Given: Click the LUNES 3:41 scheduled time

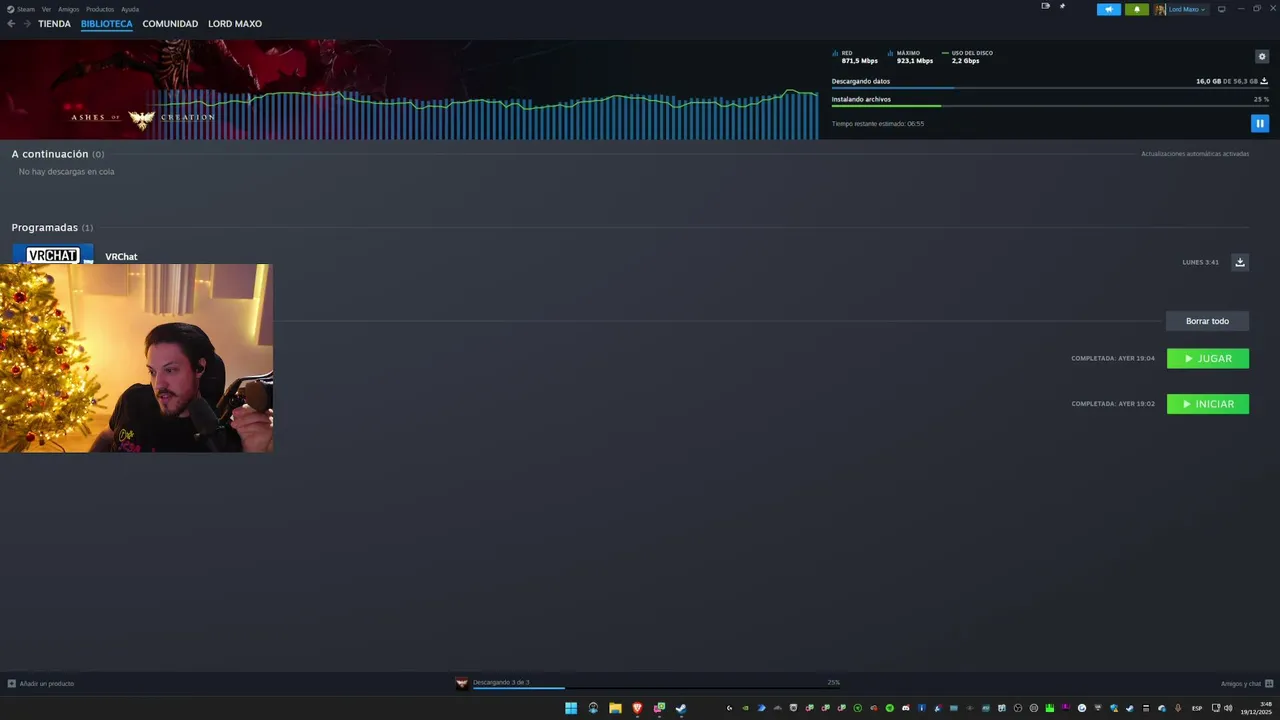Looking at the screenshot, I should [x=1200, y=262].
